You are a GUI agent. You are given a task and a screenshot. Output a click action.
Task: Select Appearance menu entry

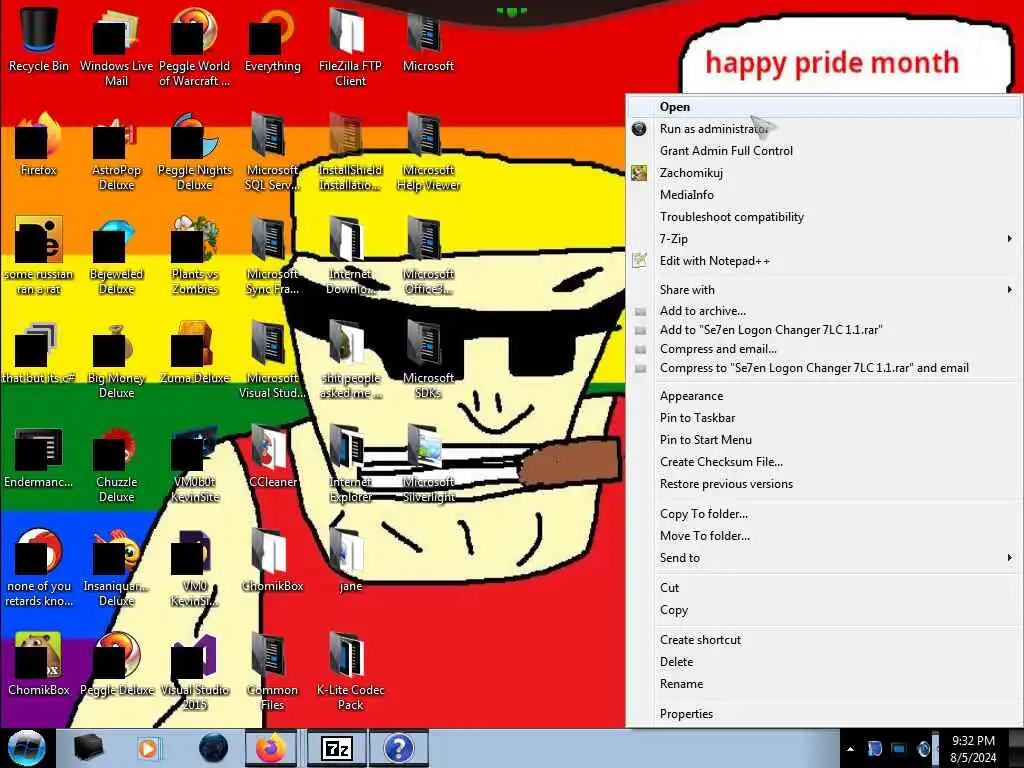[824, 396]
